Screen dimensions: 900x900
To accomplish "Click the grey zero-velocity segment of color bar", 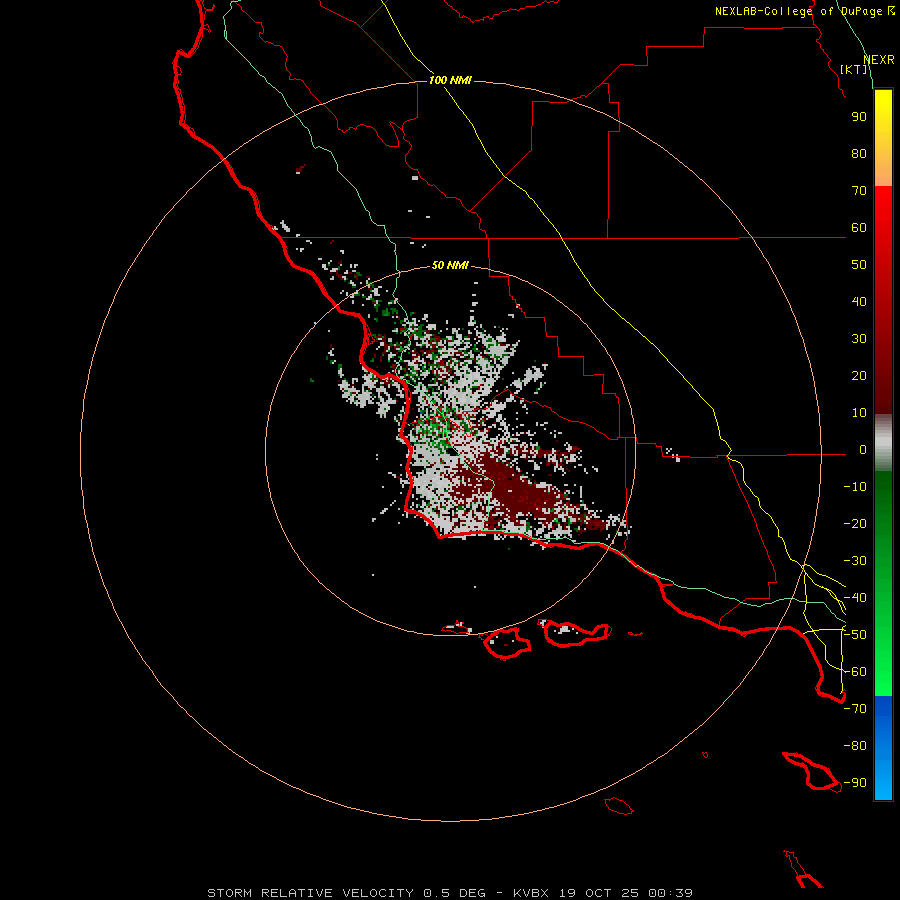I will (x=883, y=443).
